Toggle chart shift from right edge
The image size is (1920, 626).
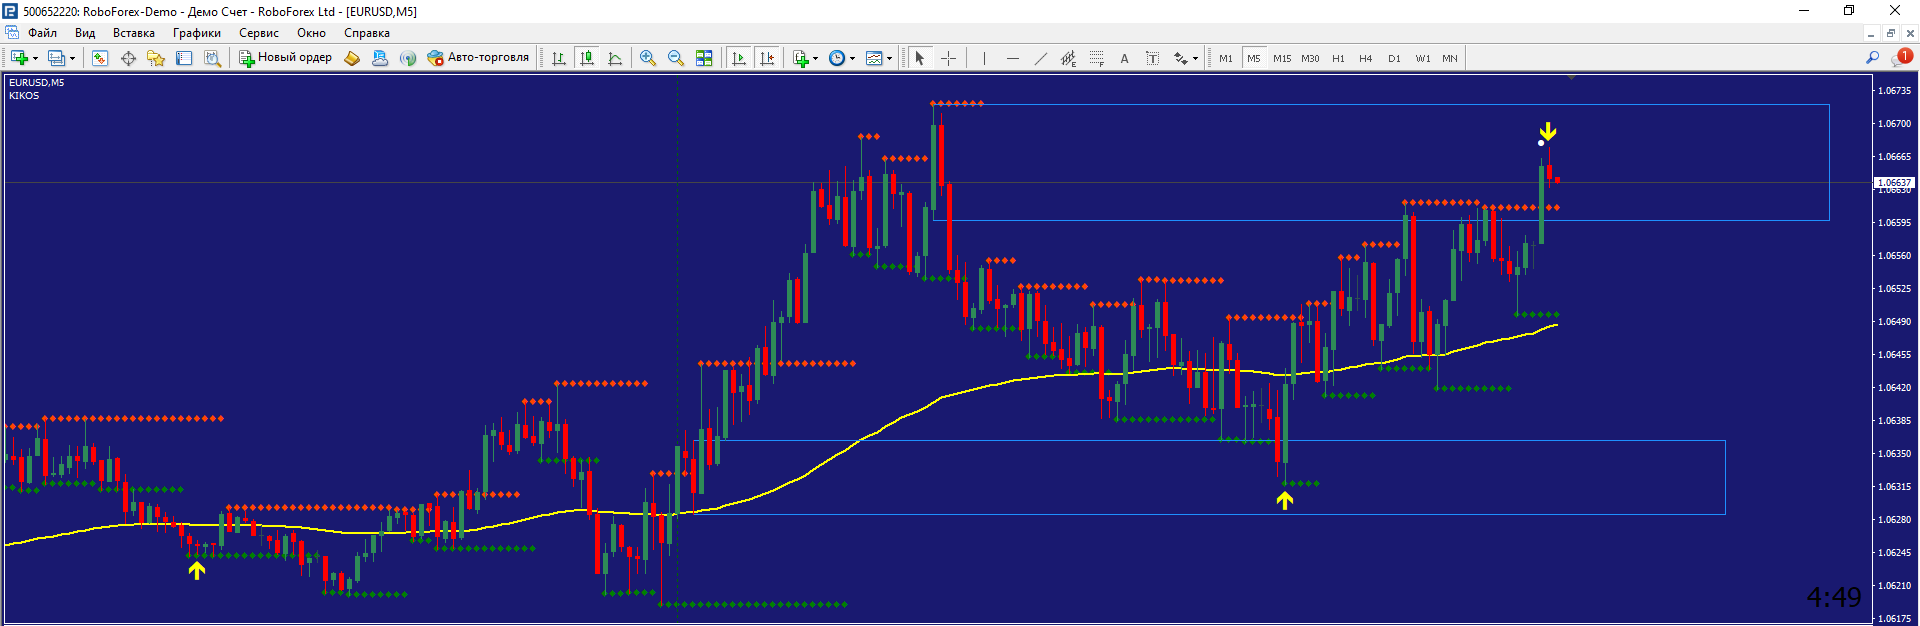coord(767,58)
